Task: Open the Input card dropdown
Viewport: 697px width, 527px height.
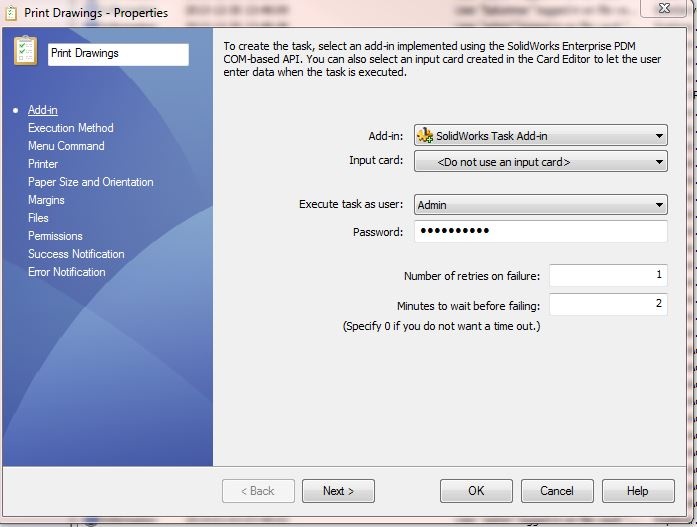Action: (541, 162)
